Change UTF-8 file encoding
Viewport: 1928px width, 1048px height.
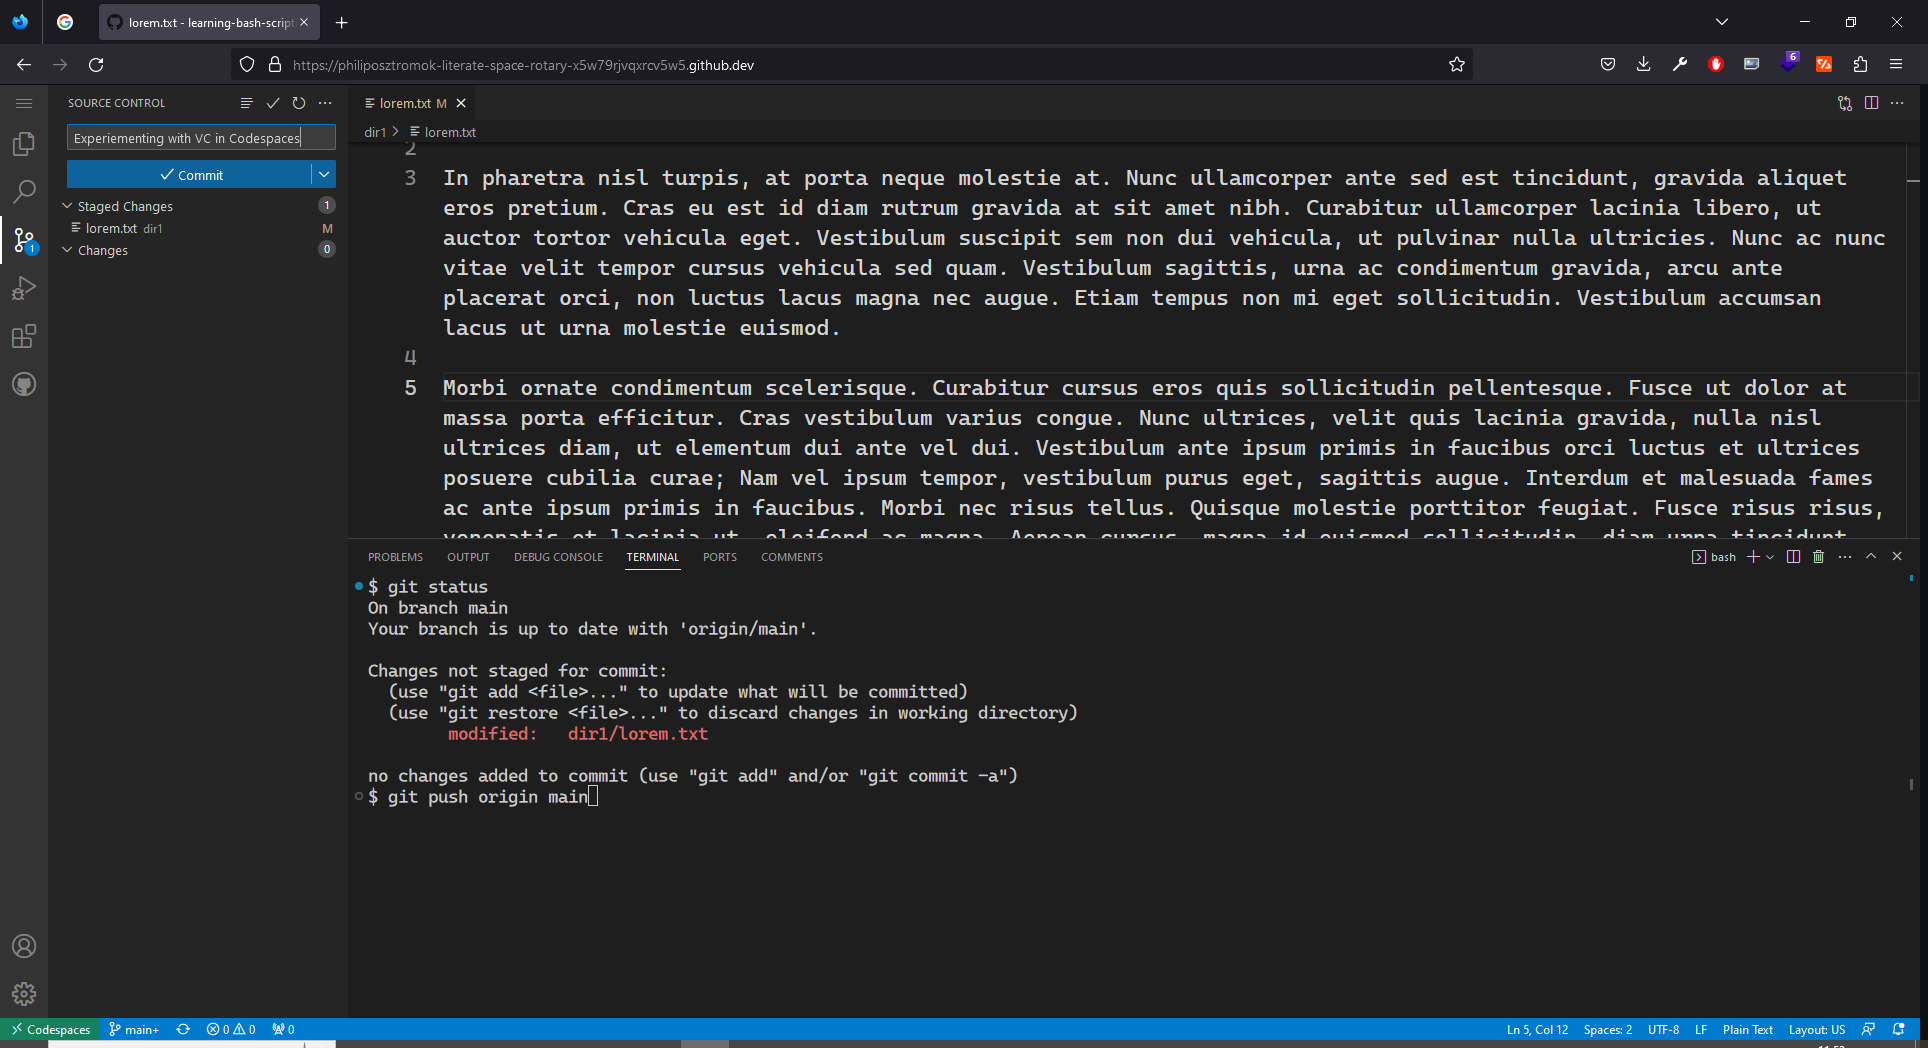click(1664, 1029)
